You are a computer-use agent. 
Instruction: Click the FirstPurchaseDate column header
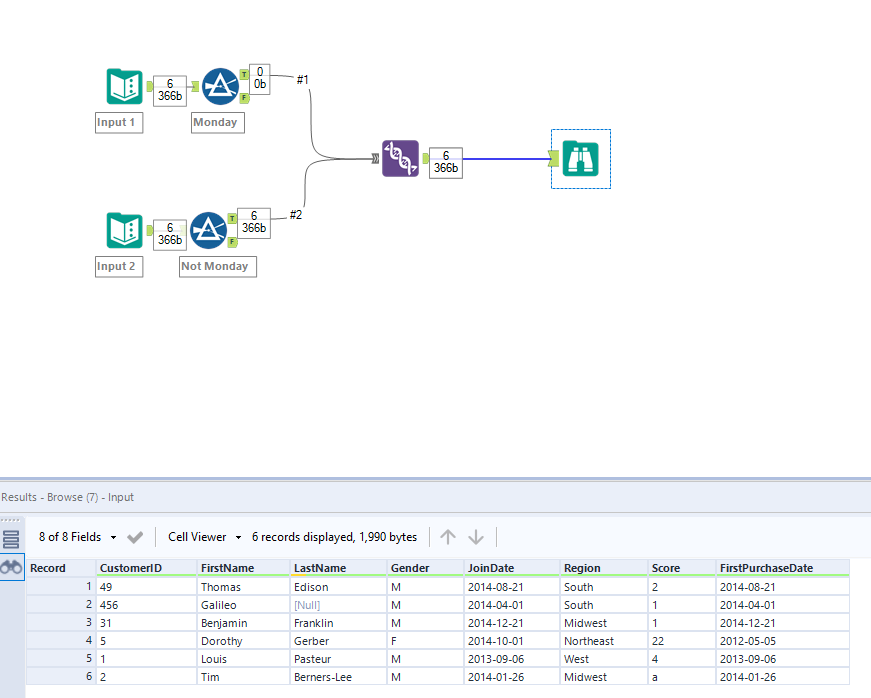[x=783, y=568]
